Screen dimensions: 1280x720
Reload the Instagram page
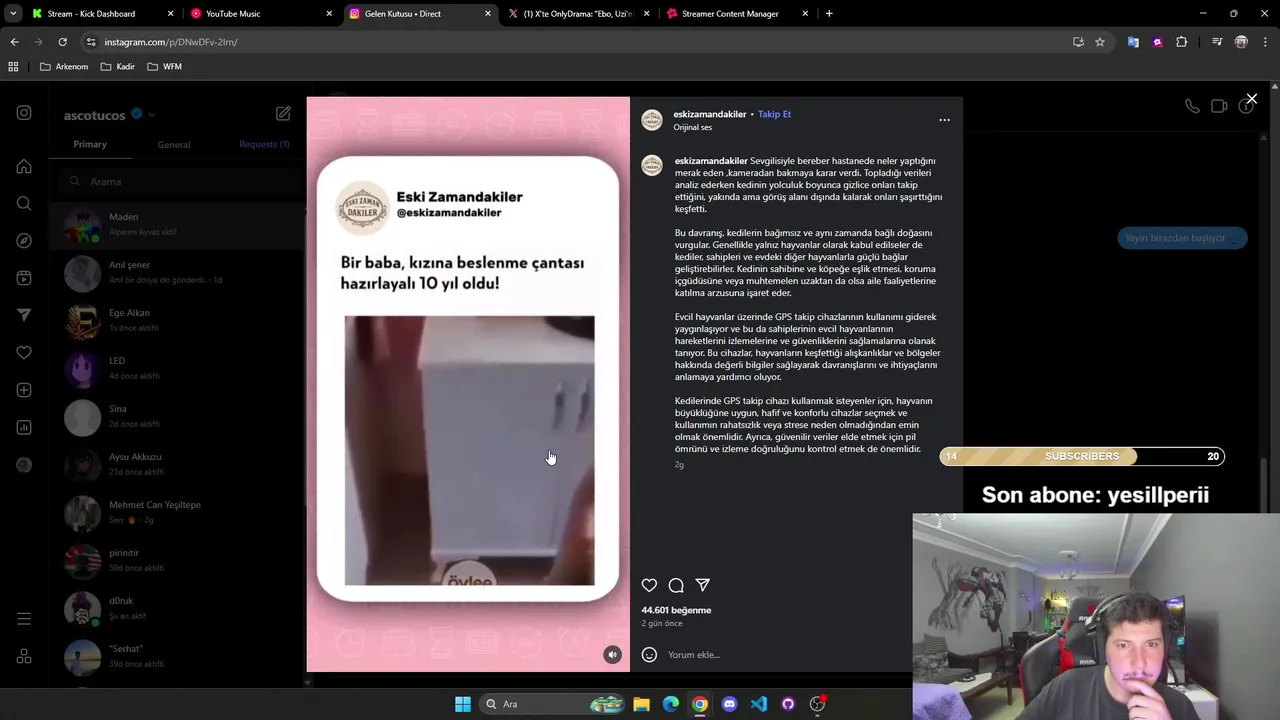coord(62,42)
